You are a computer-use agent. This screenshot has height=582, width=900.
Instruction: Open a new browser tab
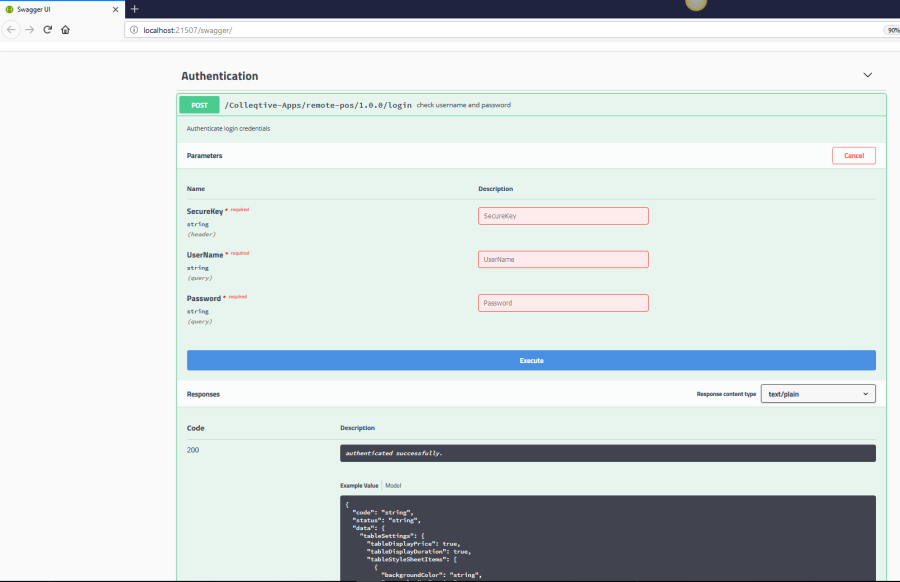tap(135, 9)
